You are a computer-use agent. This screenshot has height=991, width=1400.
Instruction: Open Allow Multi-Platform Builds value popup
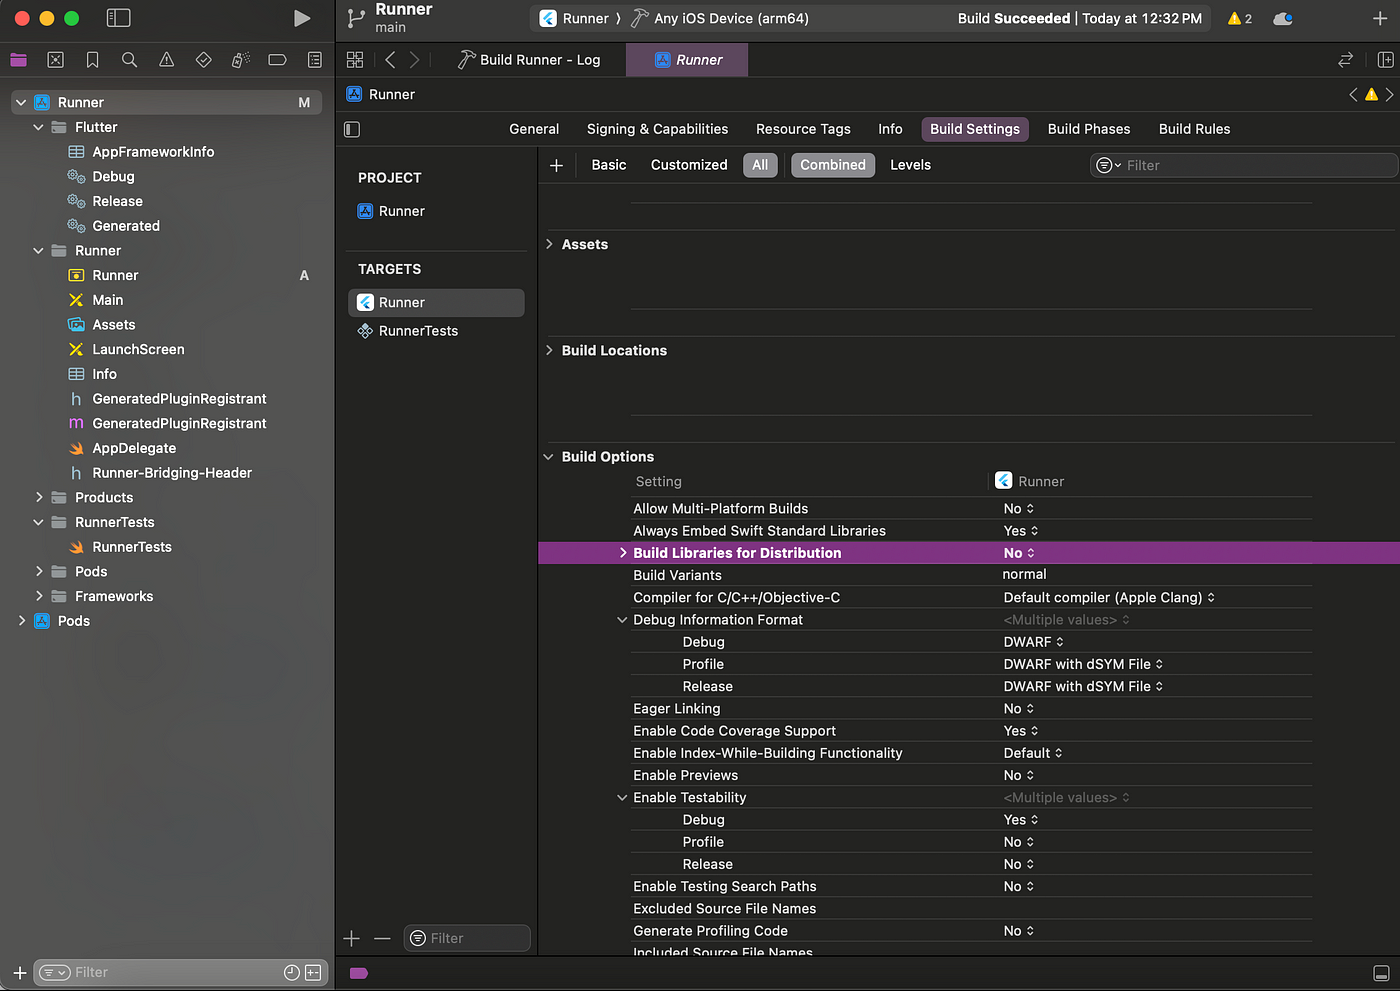[1019, 509]
